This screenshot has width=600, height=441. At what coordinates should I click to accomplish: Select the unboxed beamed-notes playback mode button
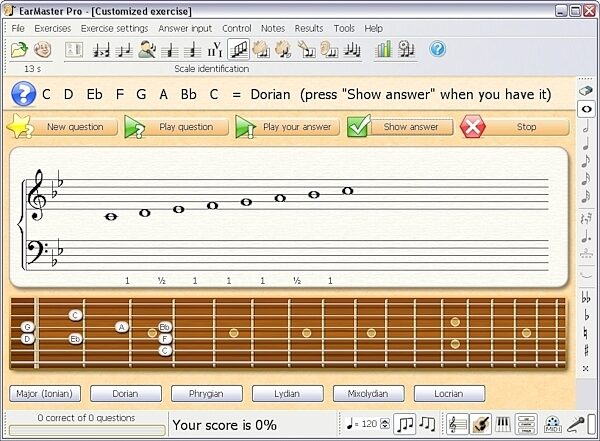427,424
